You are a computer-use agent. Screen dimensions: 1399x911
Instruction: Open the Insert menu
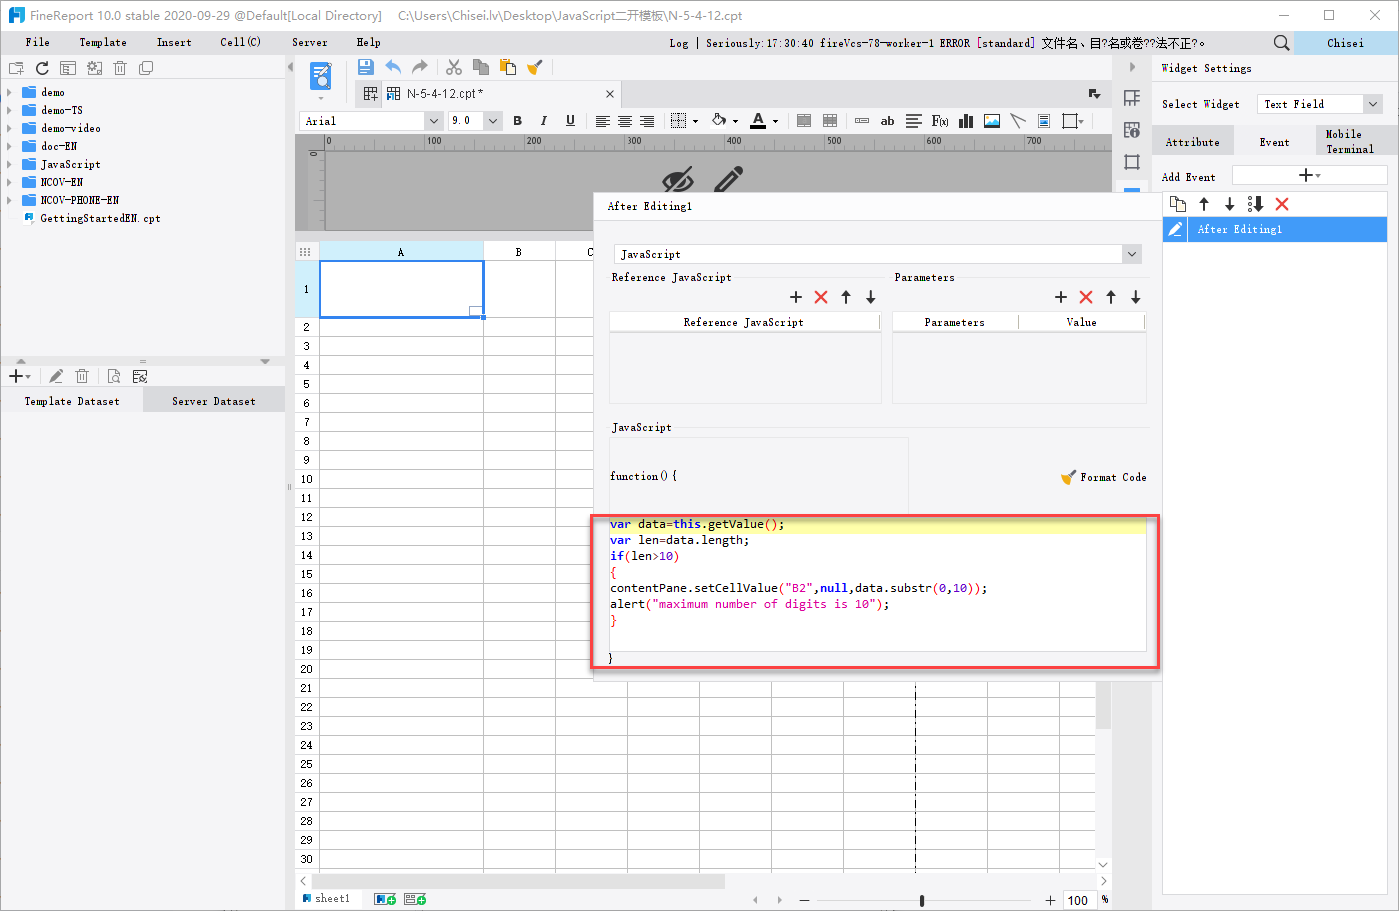coord(173,42)
